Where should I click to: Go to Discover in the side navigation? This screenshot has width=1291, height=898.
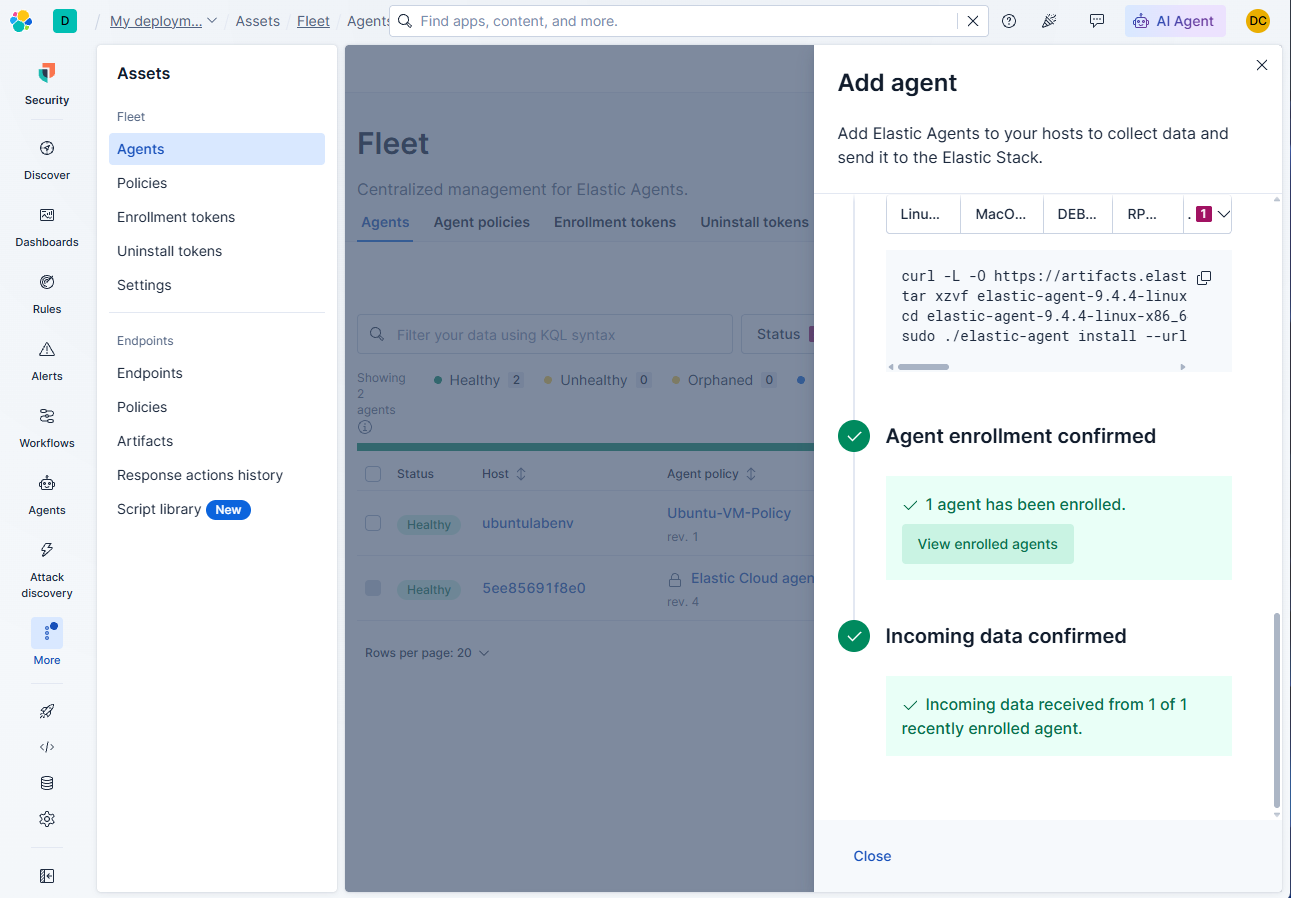click(x=47, y=160)
